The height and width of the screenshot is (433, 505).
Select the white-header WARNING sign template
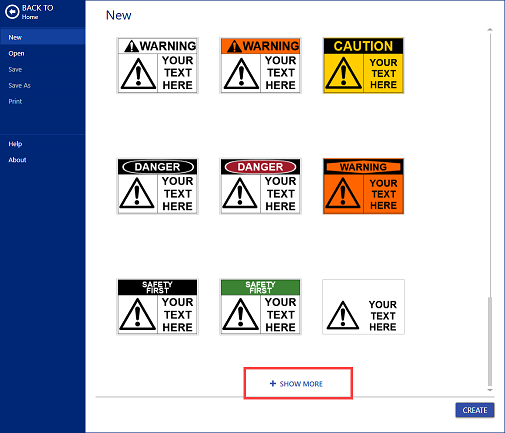click(157, 65)
